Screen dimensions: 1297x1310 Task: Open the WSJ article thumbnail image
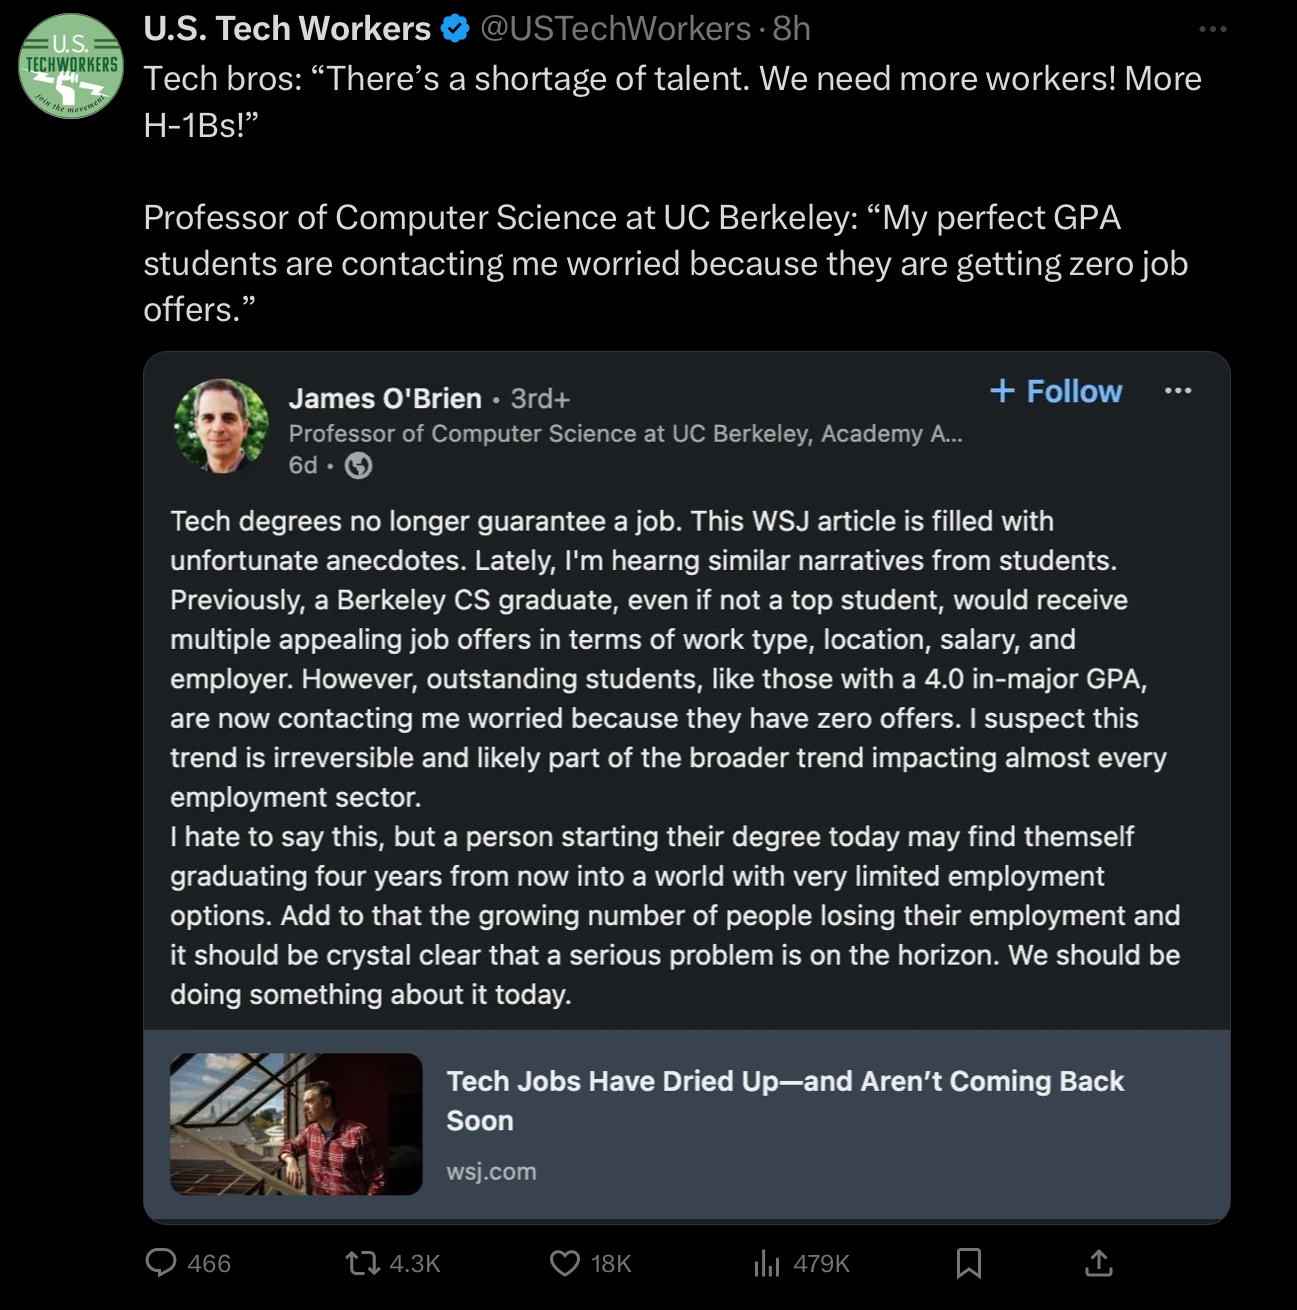[x=296, y=1124]
